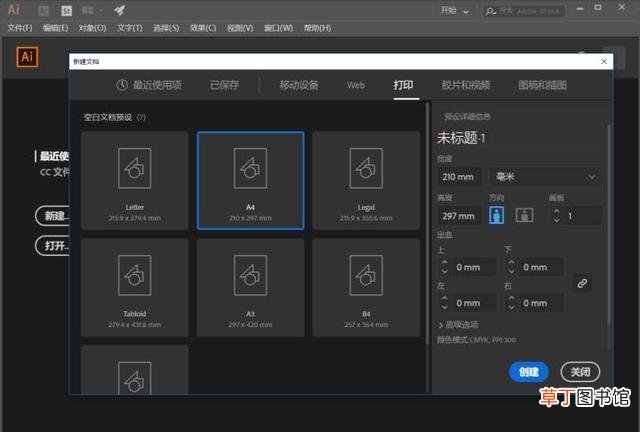The image size is (640, 432).
Task: Click the 关闭 button
Action: tap(580, 372)
